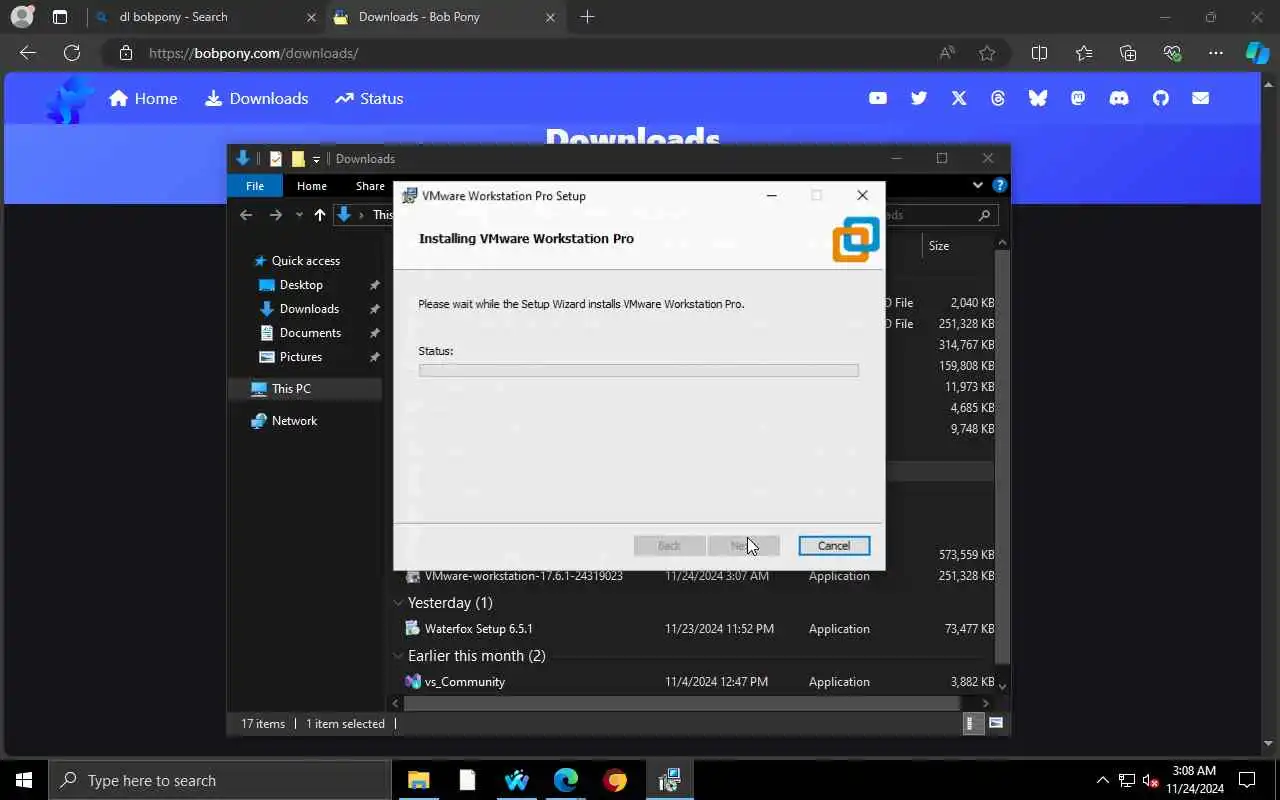Viewport: 1280px width, 800px height.
Task: Open Edge Settings and more menu
Action: point(1216,53)
